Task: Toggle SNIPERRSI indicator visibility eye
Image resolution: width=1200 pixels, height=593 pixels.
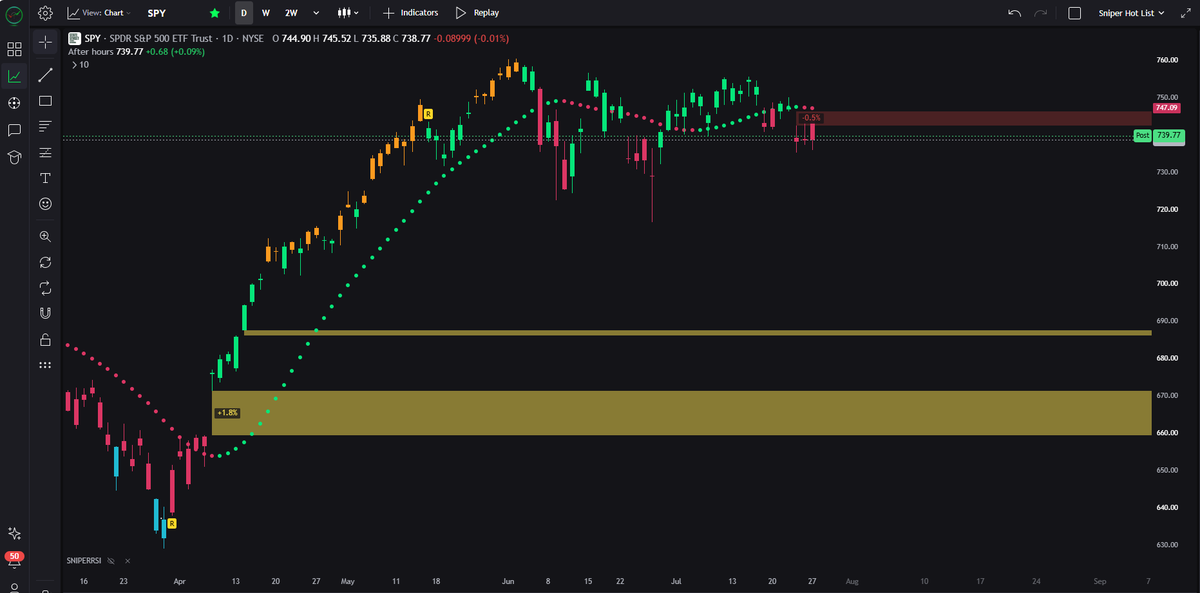Action: tap(111, 561)
